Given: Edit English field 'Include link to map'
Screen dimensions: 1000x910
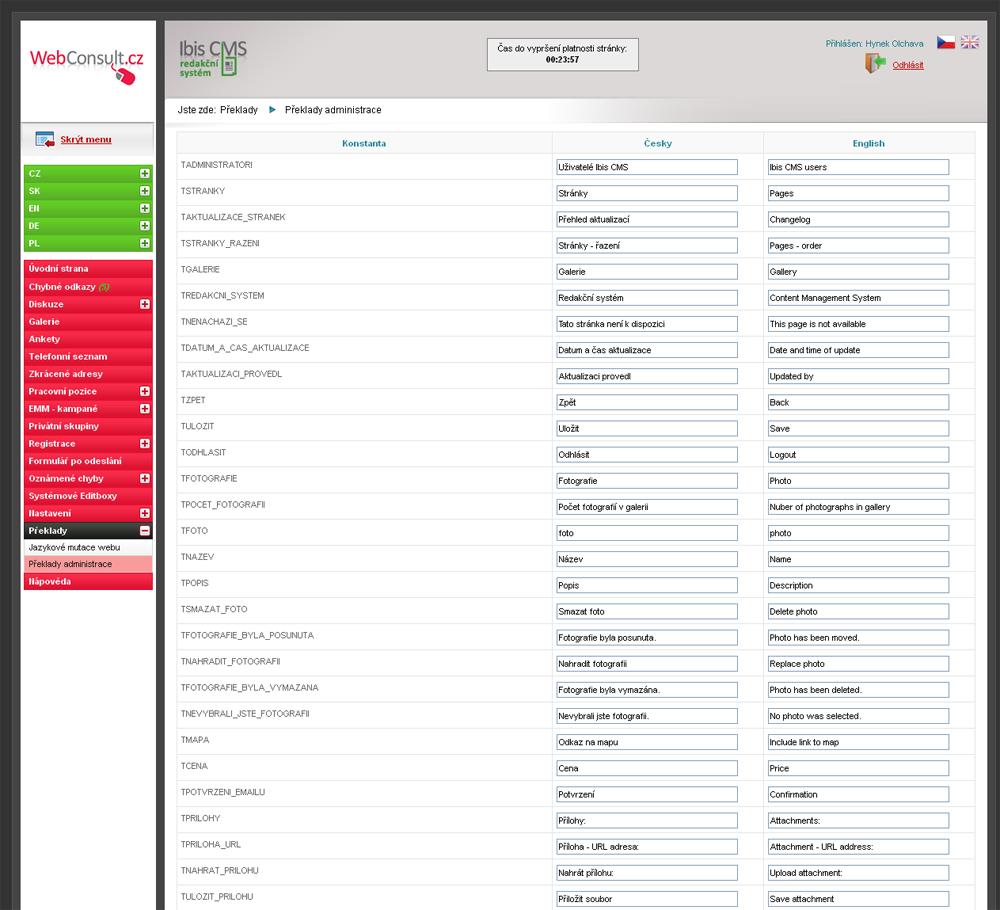Looking at the screenshot, I should click(x=858, y=742).
